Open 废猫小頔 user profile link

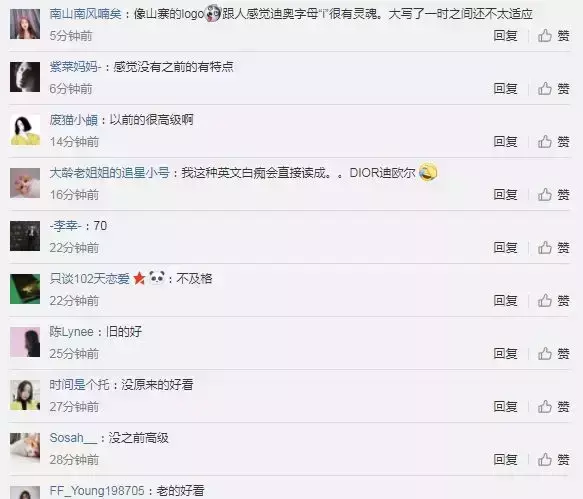(x=74, y=120)
